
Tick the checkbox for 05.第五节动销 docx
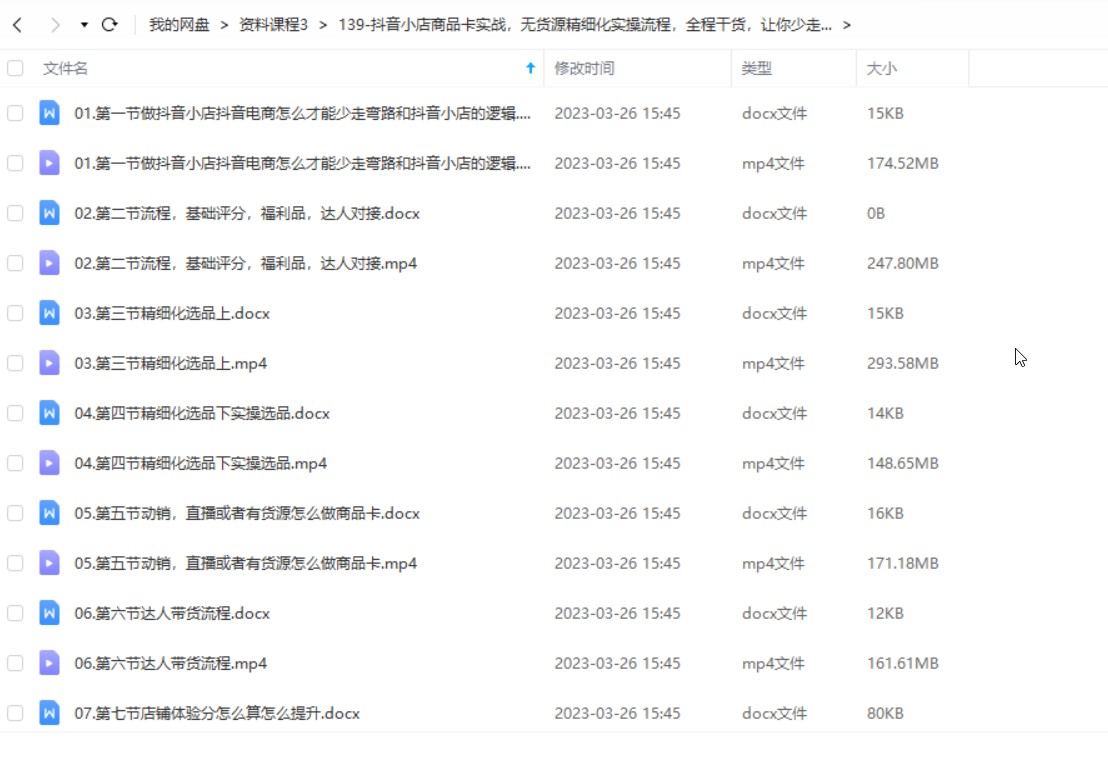15,513
